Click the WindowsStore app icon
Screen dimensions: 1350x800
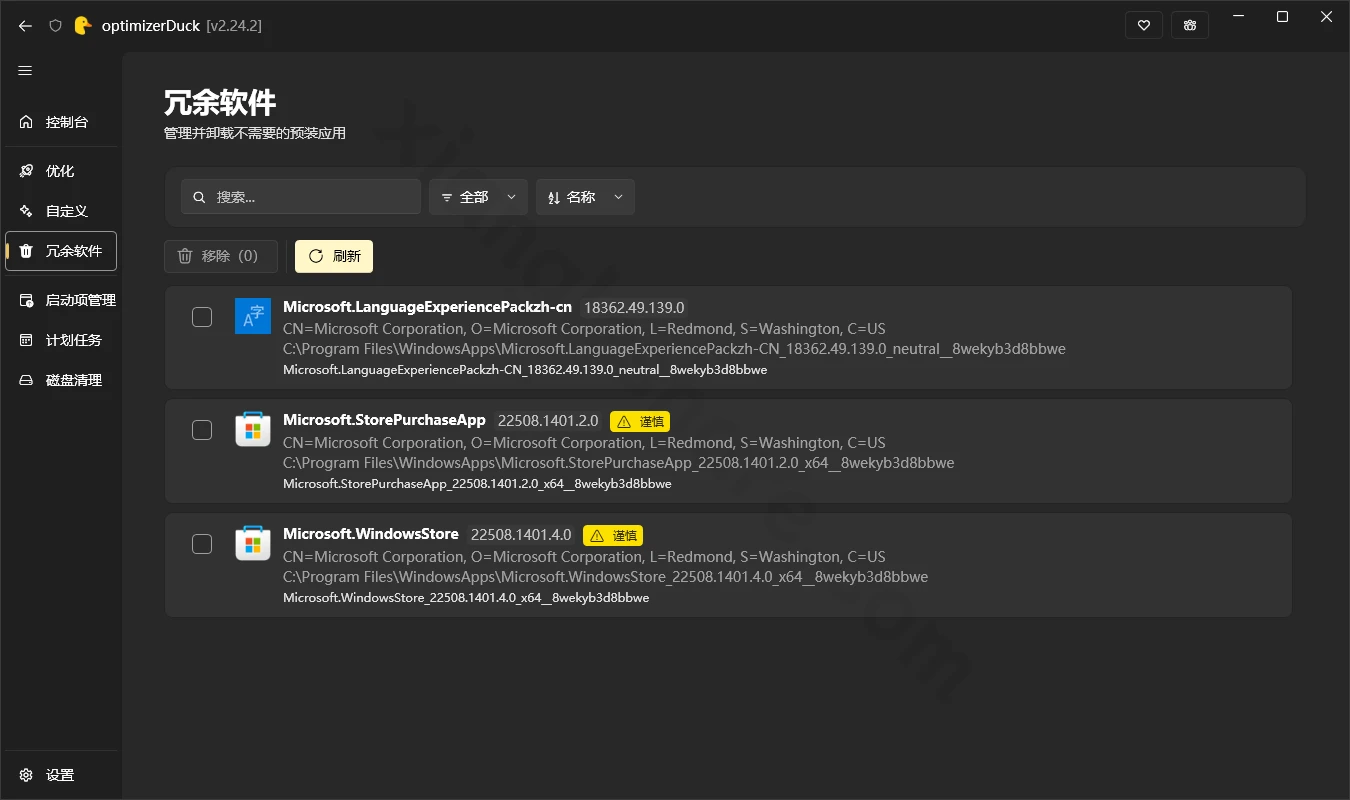click(253, 544)
